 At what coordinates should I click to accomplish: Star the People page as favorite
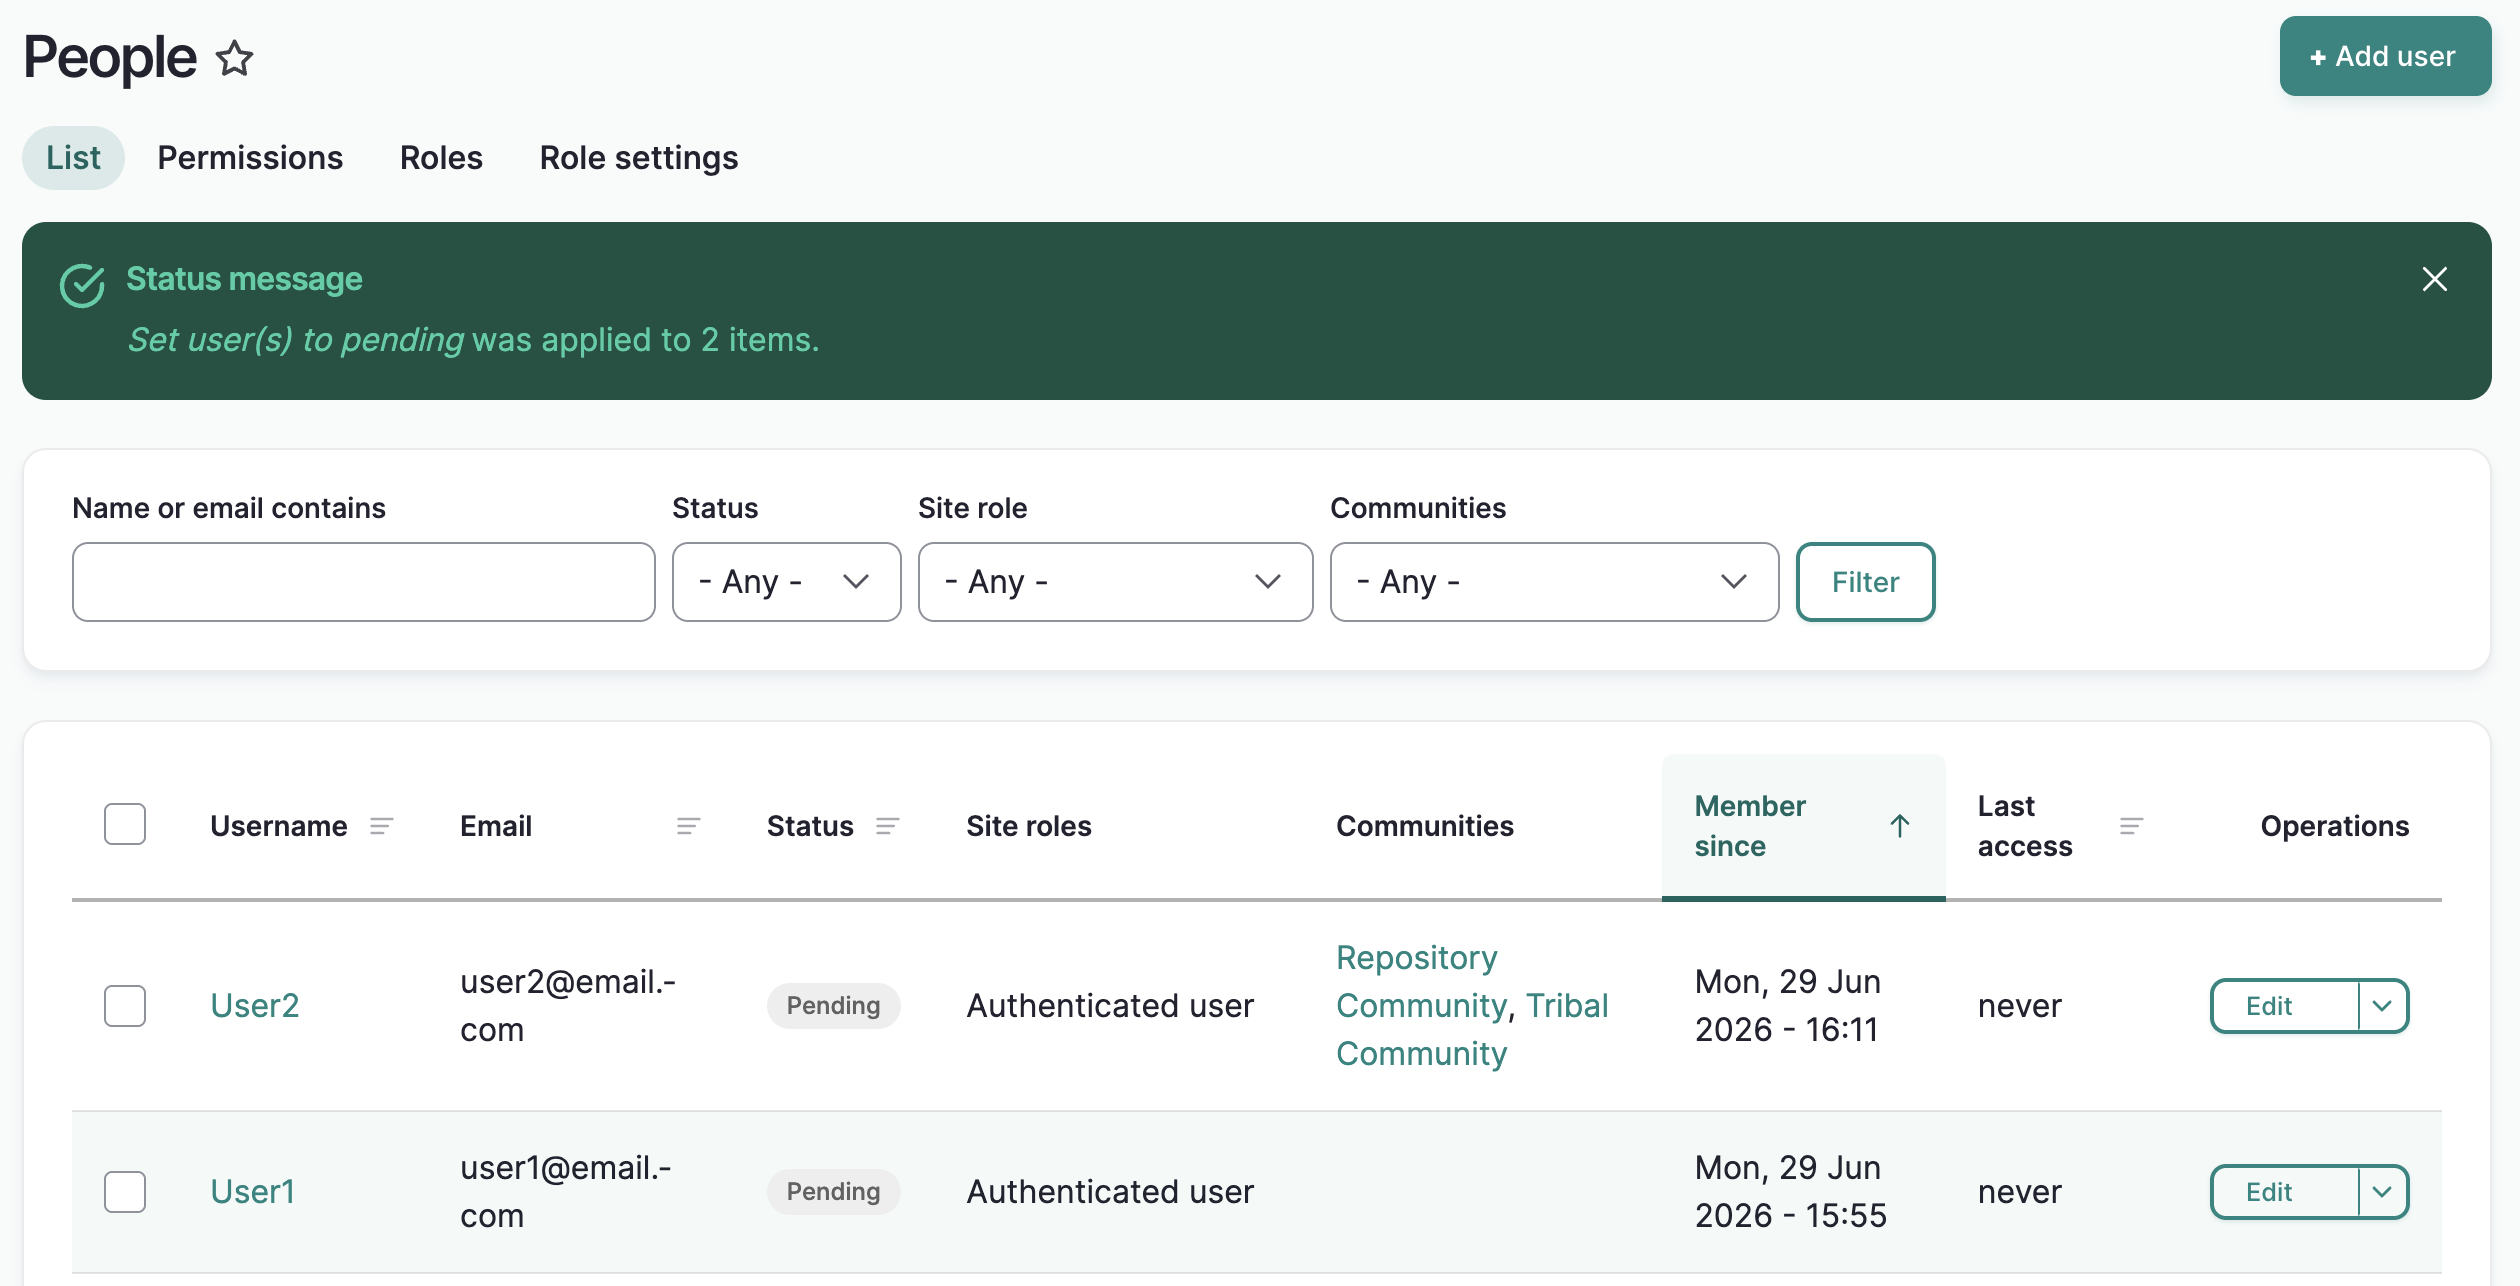coord(235,58)
